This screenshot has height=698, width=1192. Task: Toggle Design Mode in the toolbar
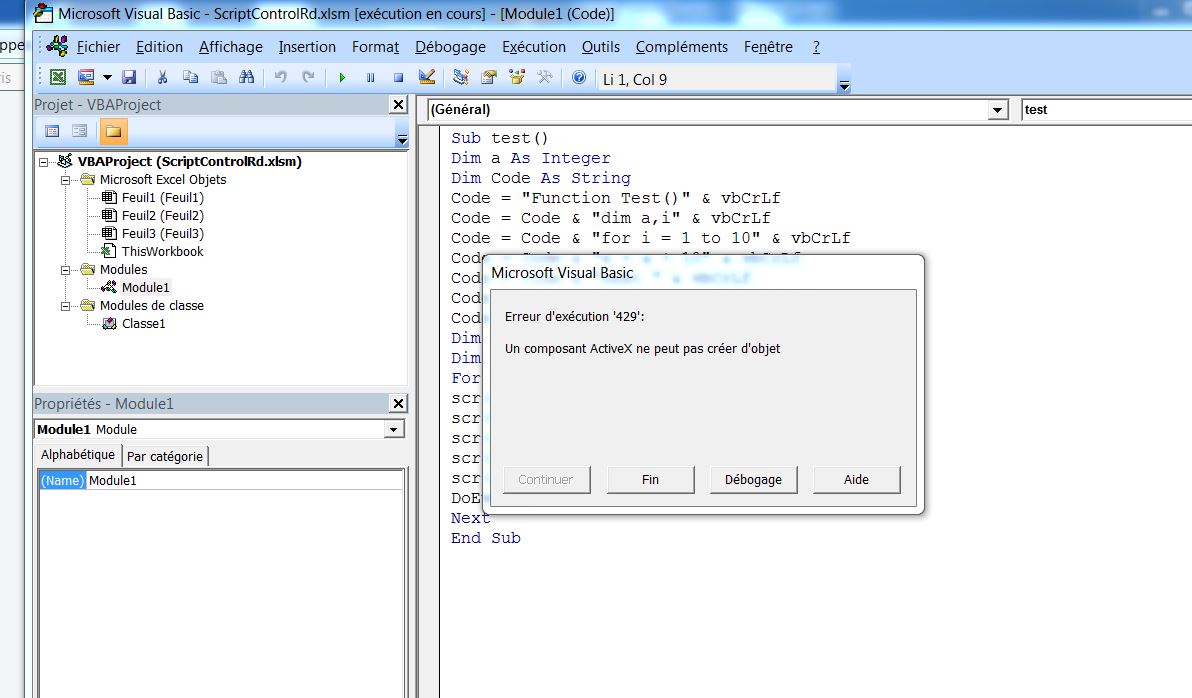click(x=426, y=77)
